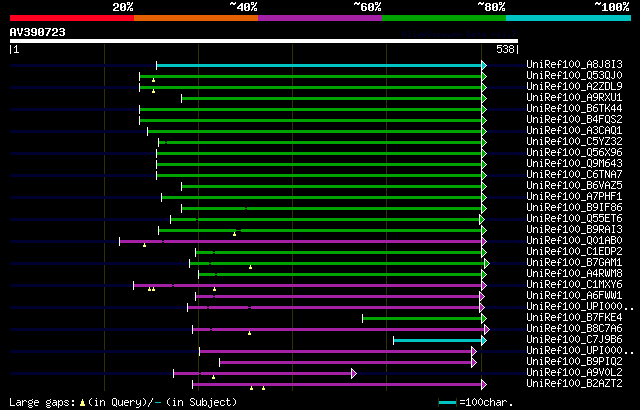
Task: Click the UniRef100_A9V0L2 label
Action: (x=574, y=373)
